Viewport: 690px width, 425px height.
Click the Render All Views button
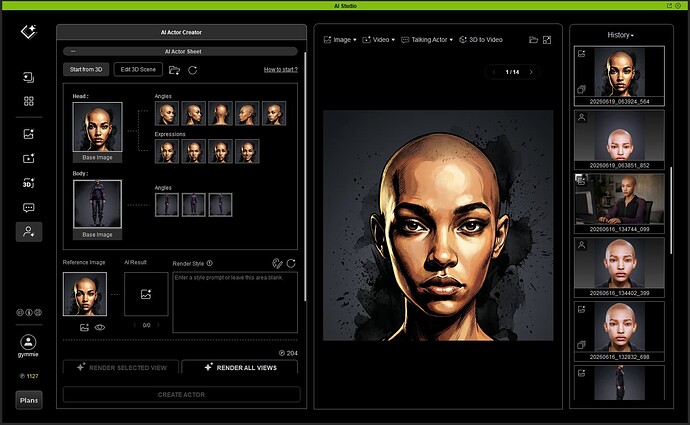[x=240, y=367]
